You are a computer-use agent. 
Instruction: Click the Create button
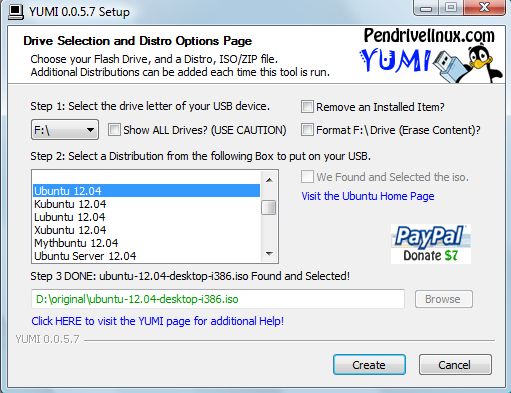tap(369, 365)
